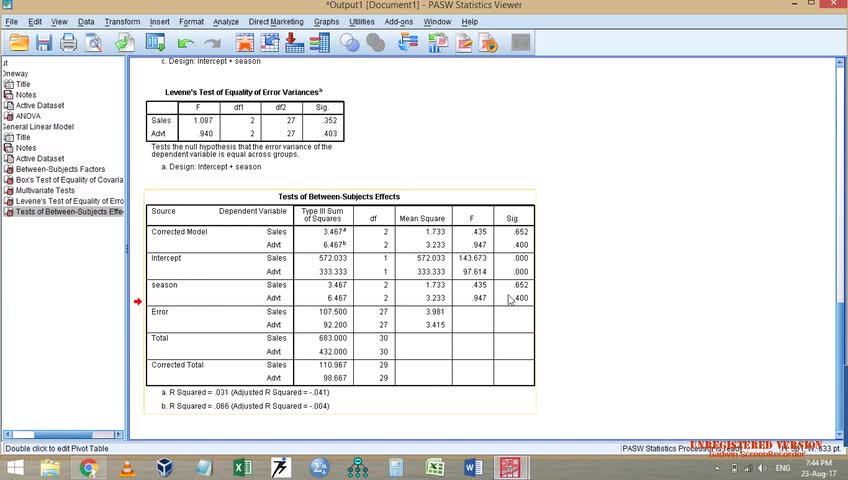Open the Add-ons menu
Screen dimensions: 848x480
point(399,22)
